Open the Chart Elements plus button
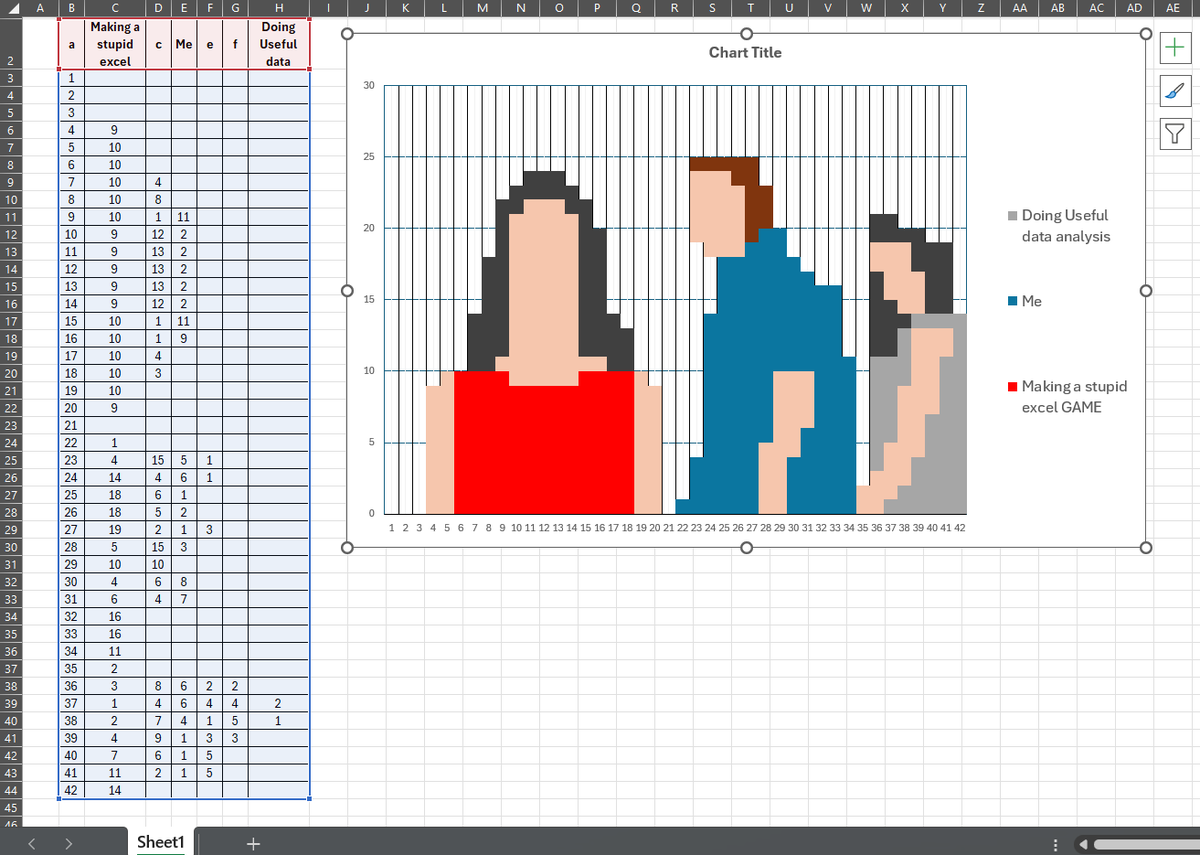 click(1175, 48)
